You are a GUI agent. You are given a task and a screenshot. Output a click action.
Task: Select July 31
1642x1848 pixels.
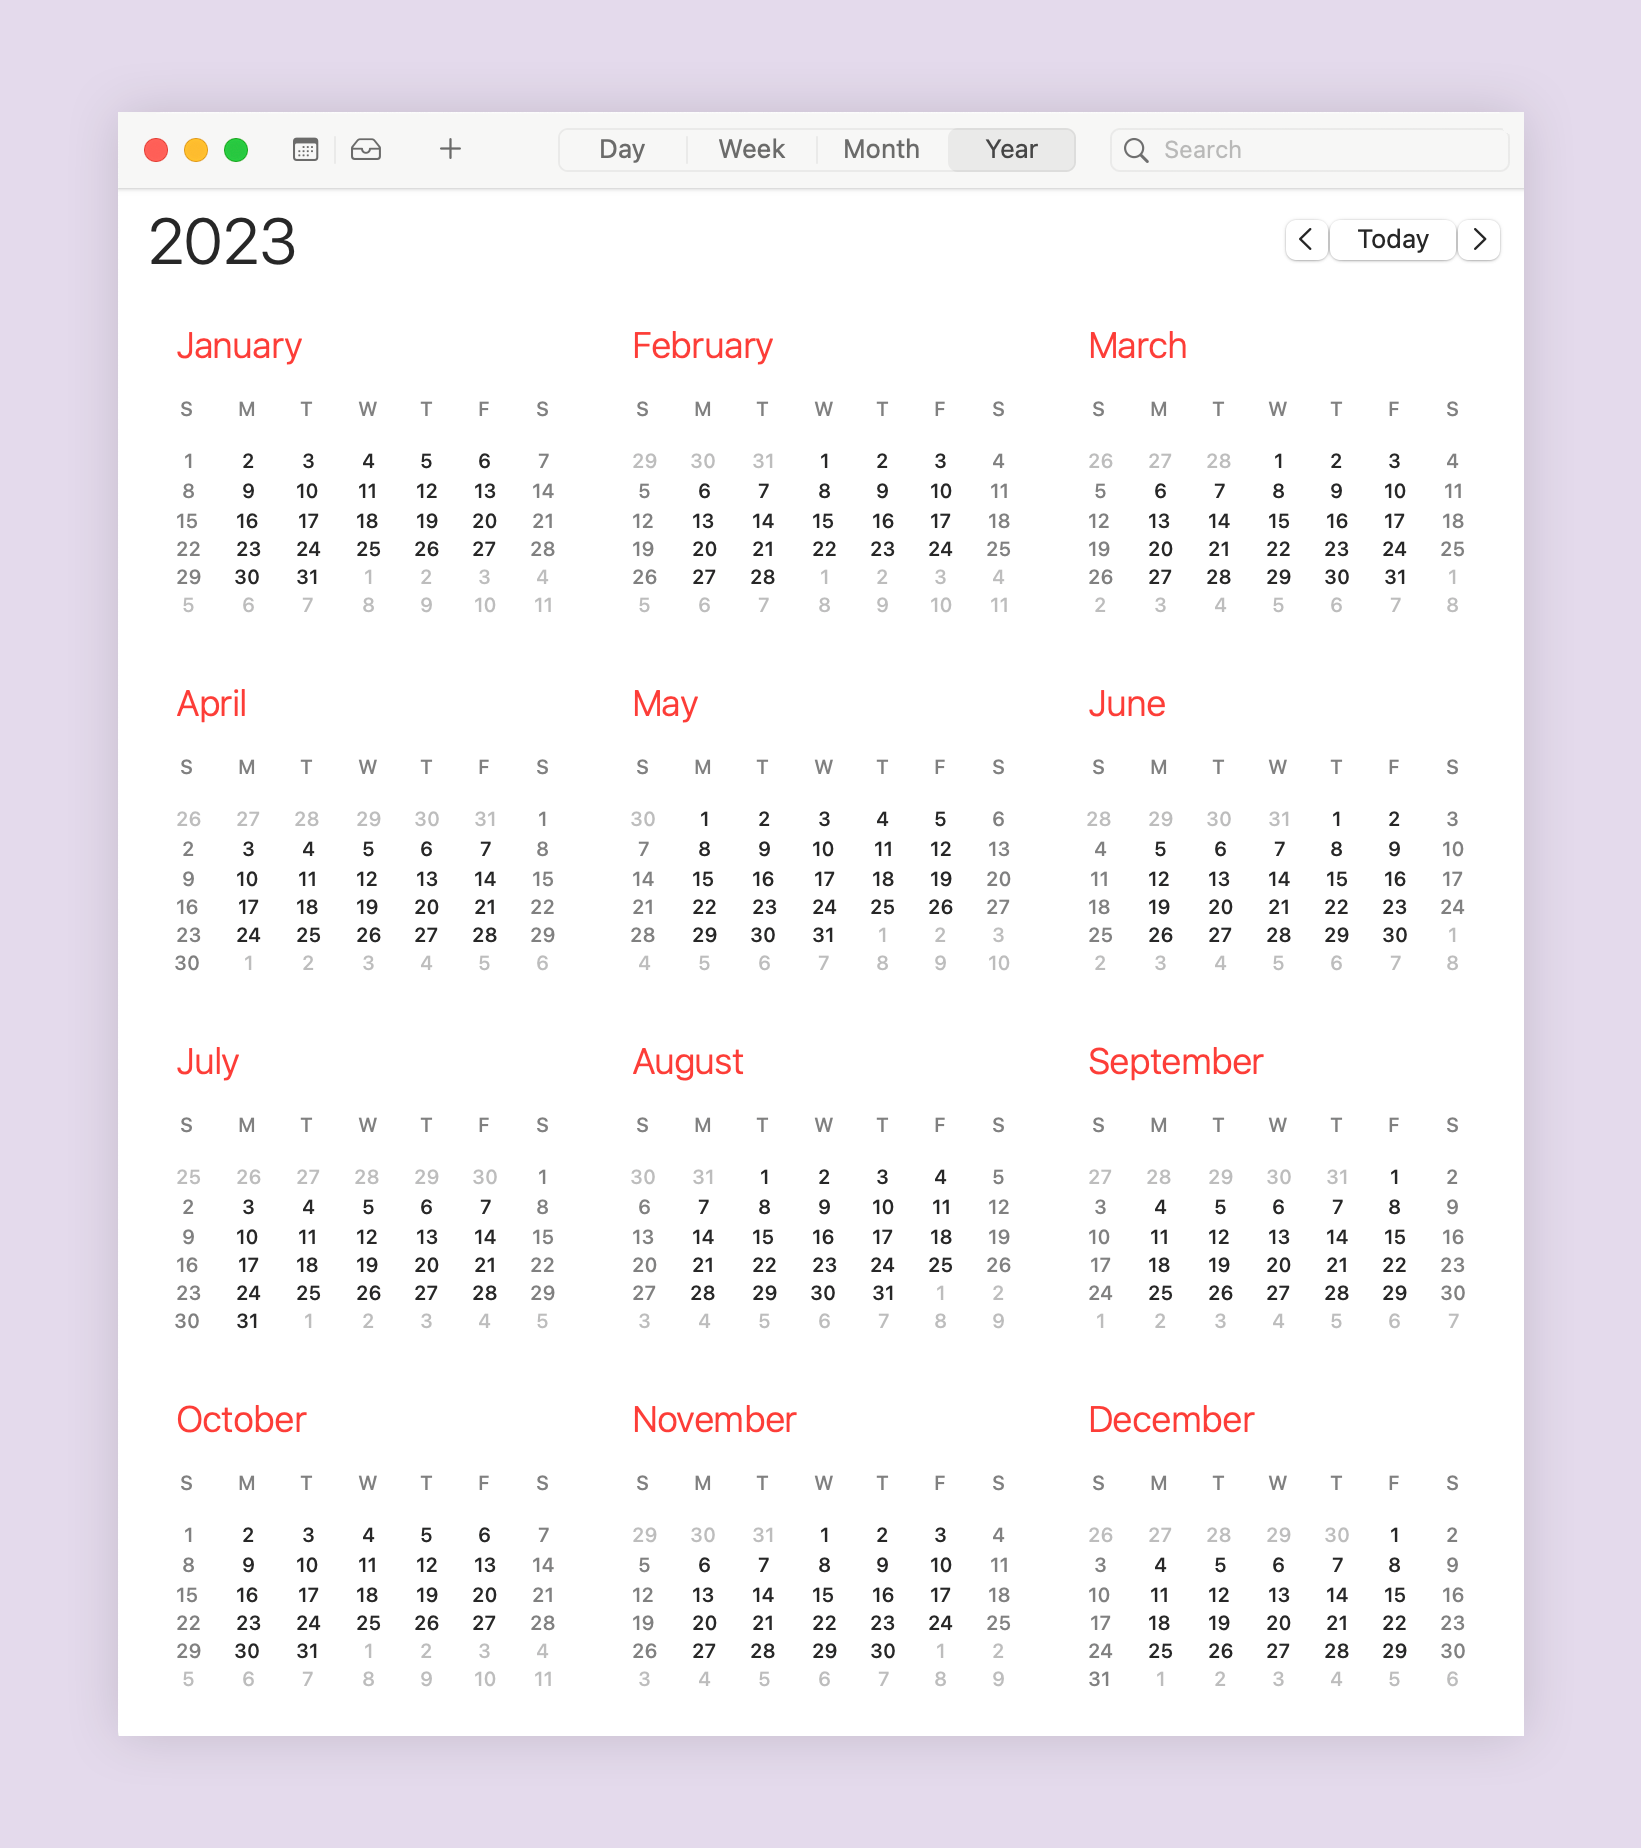tap(248, 1321)
